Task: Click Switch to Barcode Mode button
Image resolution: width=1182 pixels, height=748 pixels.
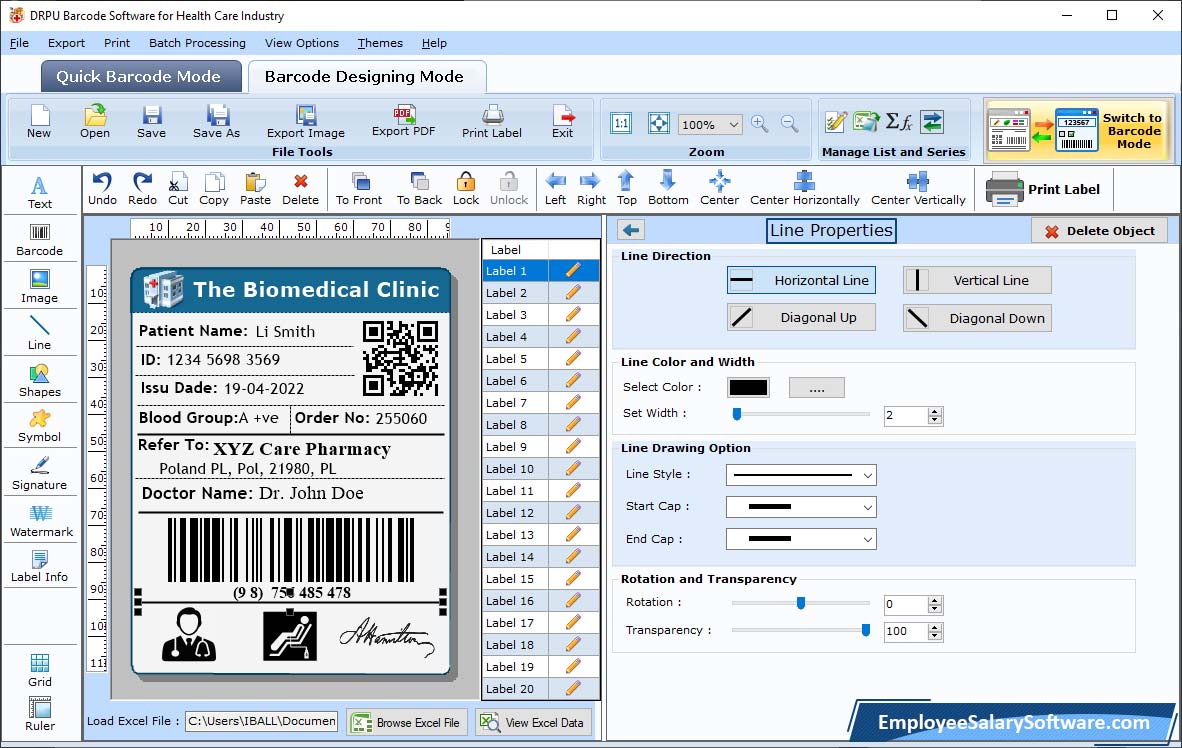Action: 1079,130
